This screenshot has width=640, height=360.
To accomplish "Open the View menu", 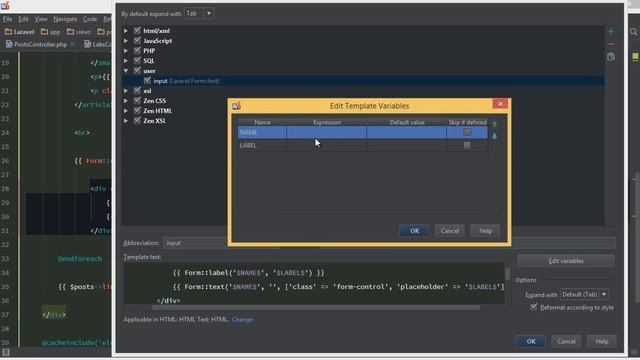I will click(41, 19).
